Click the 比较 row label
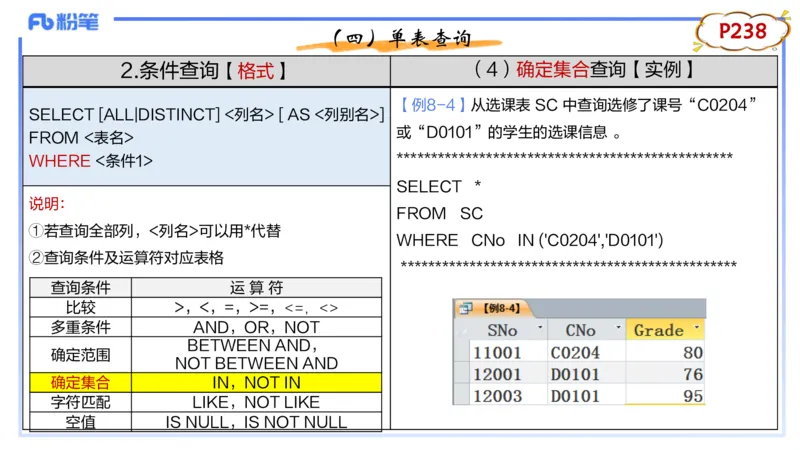Image resolution: width=800 pixels, height=450 pixels. (x=81, y=308)
